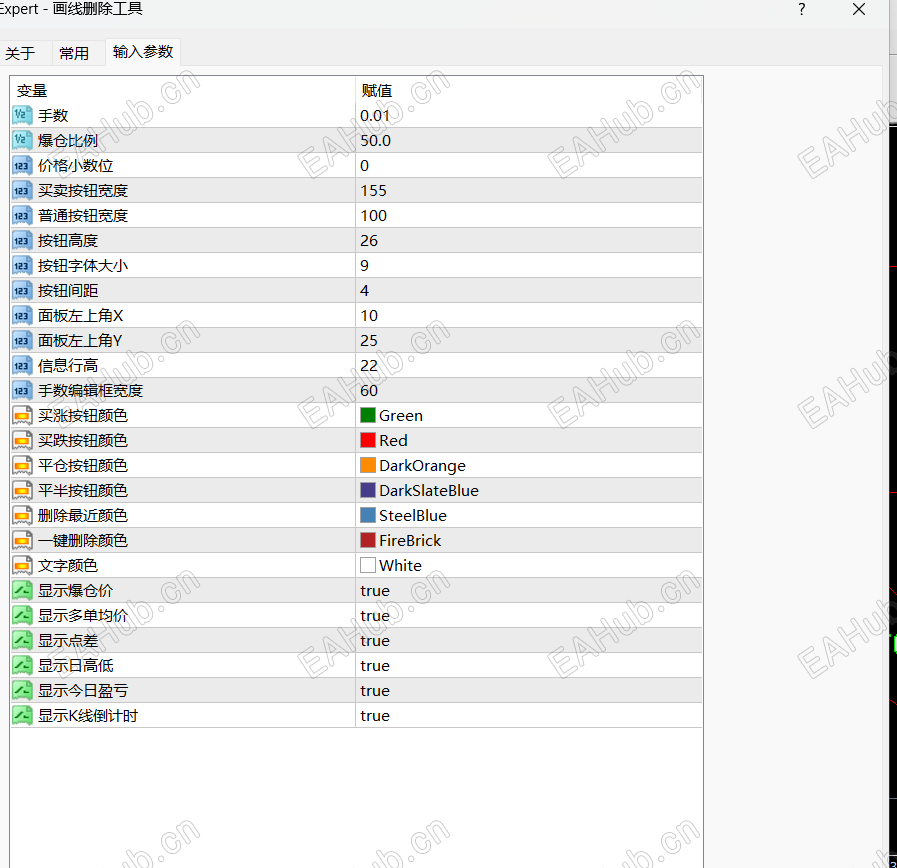This screenshot has height=868, width=897.
Task: Click the integer icon beside 按钮间距
Action: (x=22, y=291)
